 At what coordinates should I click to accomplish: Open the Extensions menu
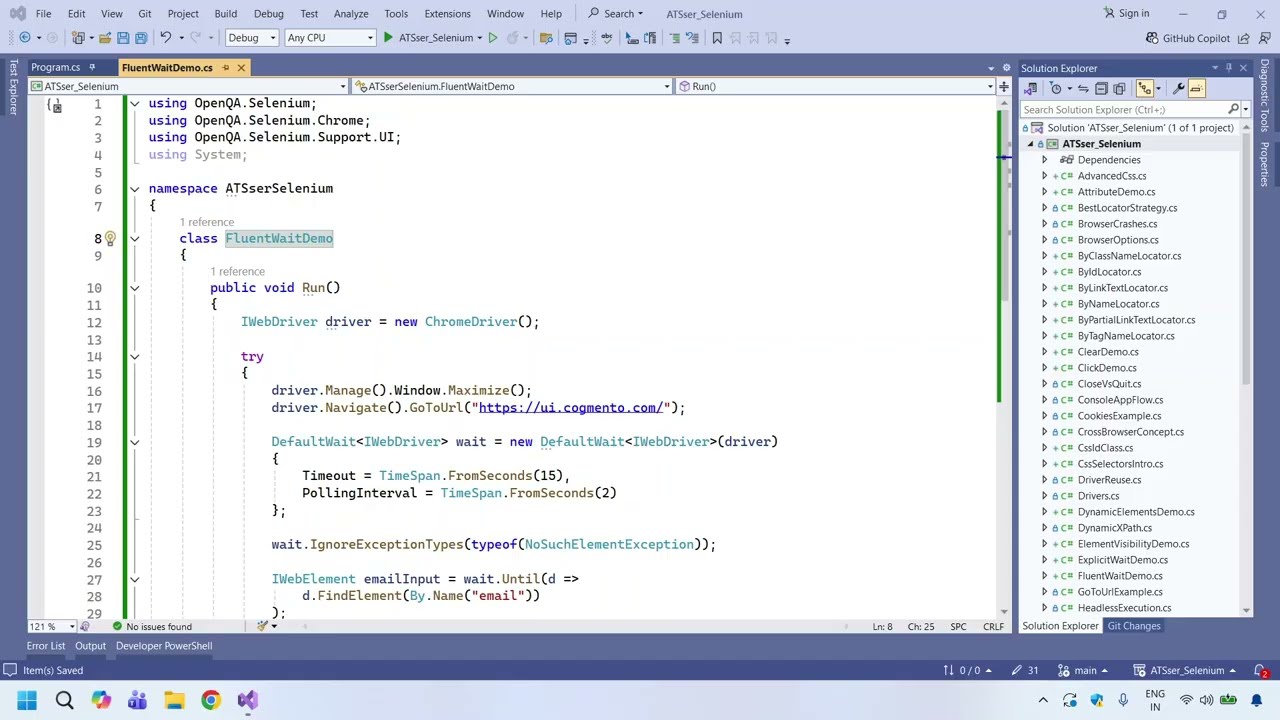(x=447, y=13)
